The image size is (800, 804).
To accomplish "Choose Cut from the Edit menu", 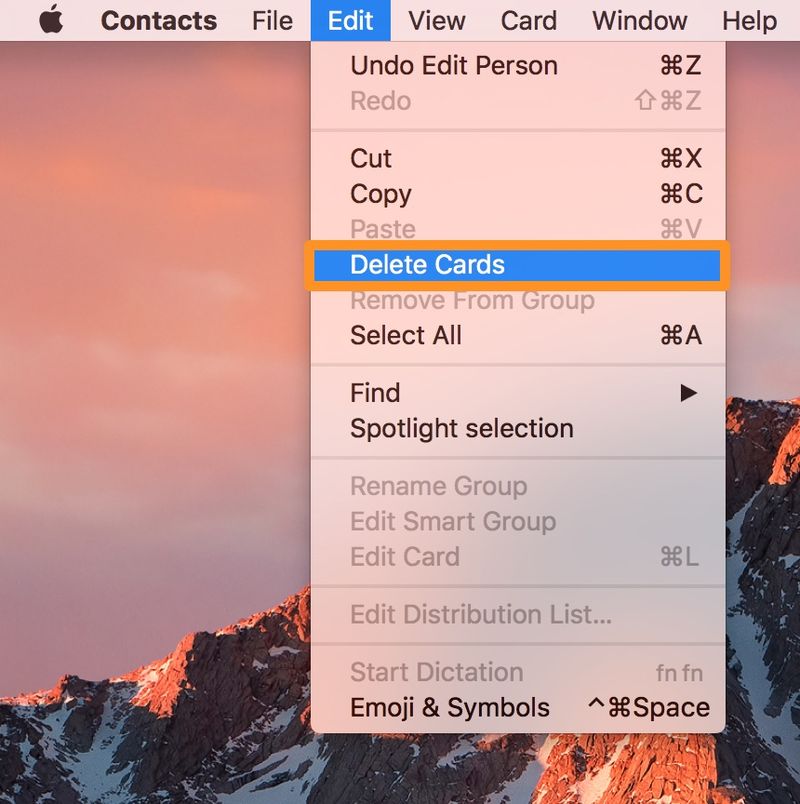I will 518,158.
